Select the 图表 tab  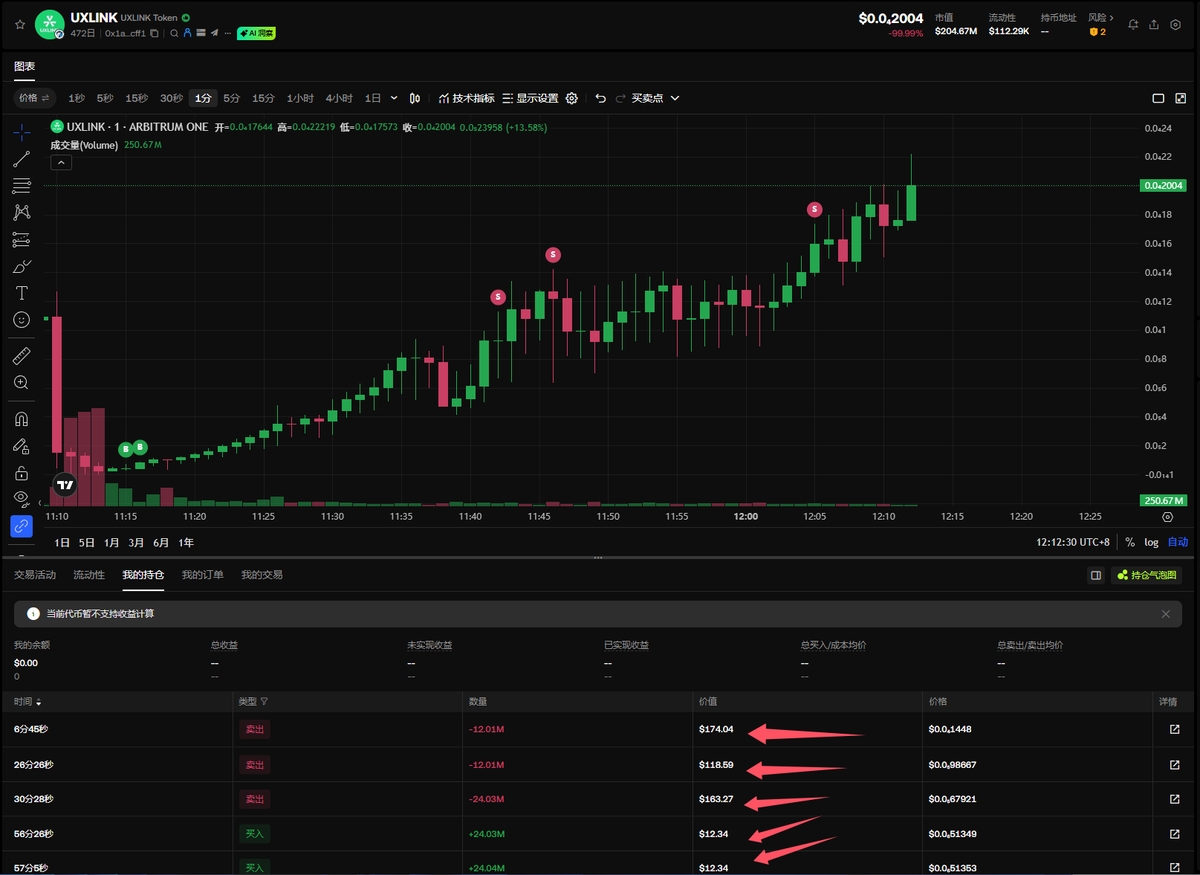tap(24, 66)
